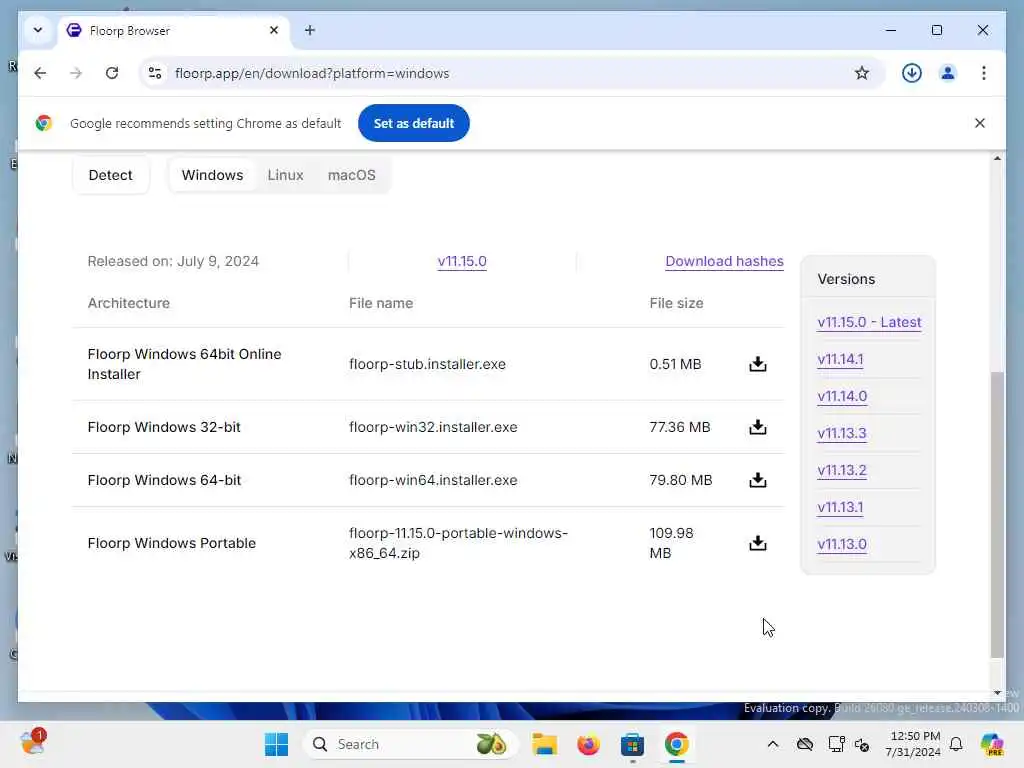
Task: Select version v11.13.3
Action: pos(842,433)
